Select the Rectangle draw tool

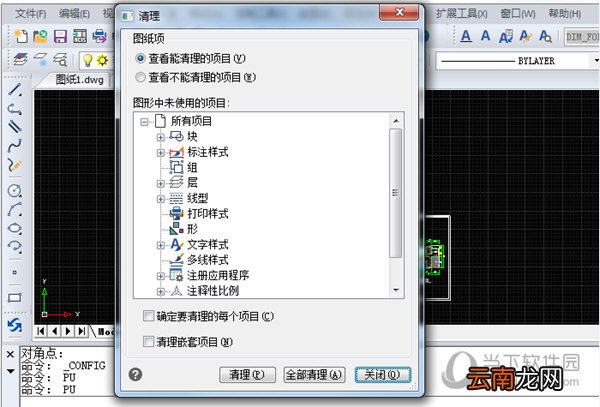(15, 298)
